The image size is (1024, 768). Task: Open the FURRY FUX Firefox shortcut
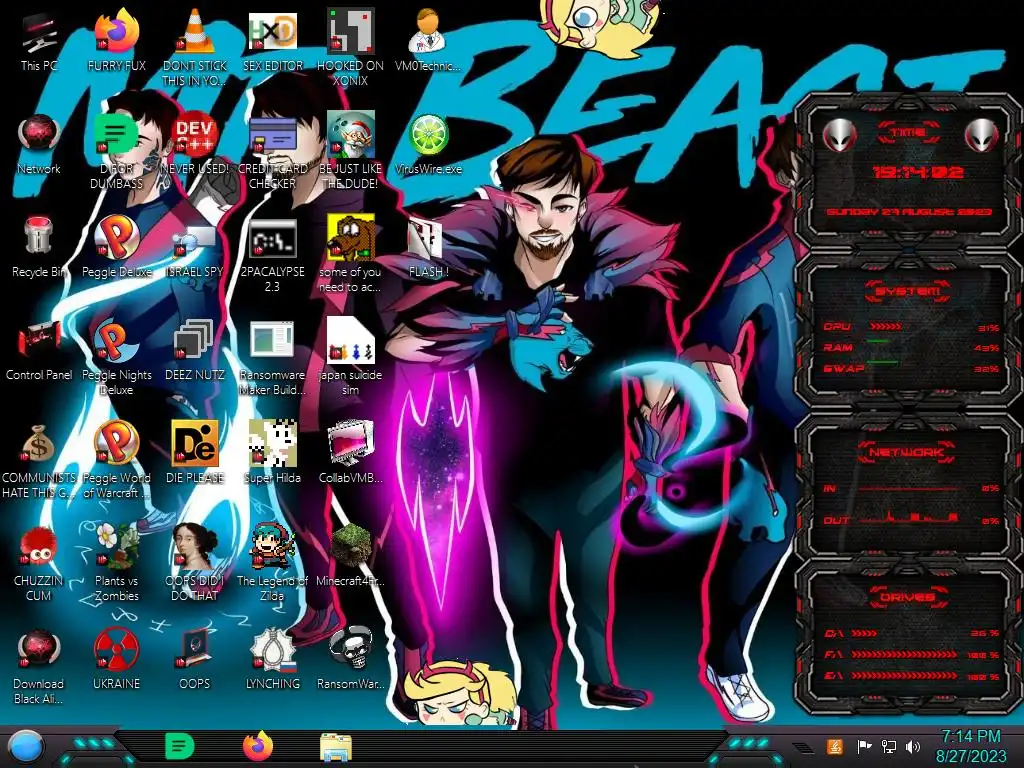click(116, 39)
